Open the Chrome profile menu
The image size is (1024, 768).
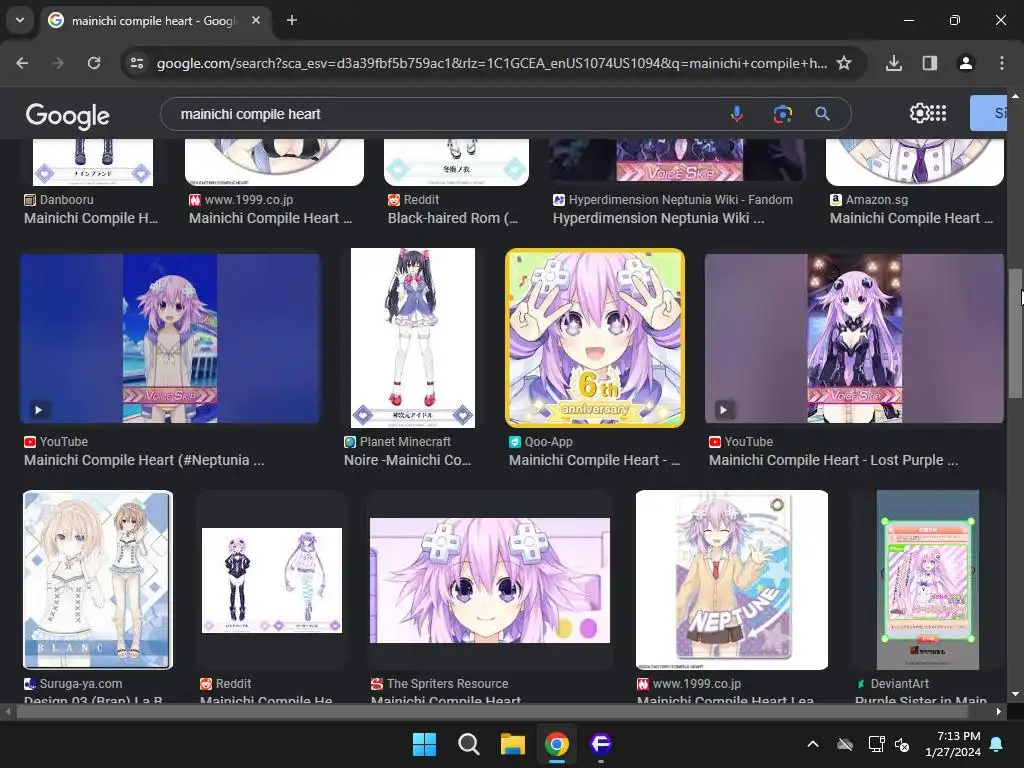point(966,63)
